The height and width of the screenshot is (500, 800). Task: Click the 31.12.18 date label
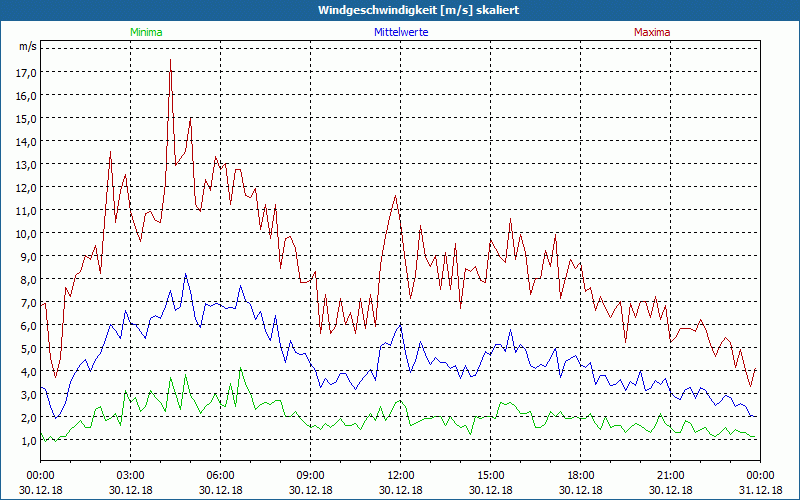click(x=761, y=490)
